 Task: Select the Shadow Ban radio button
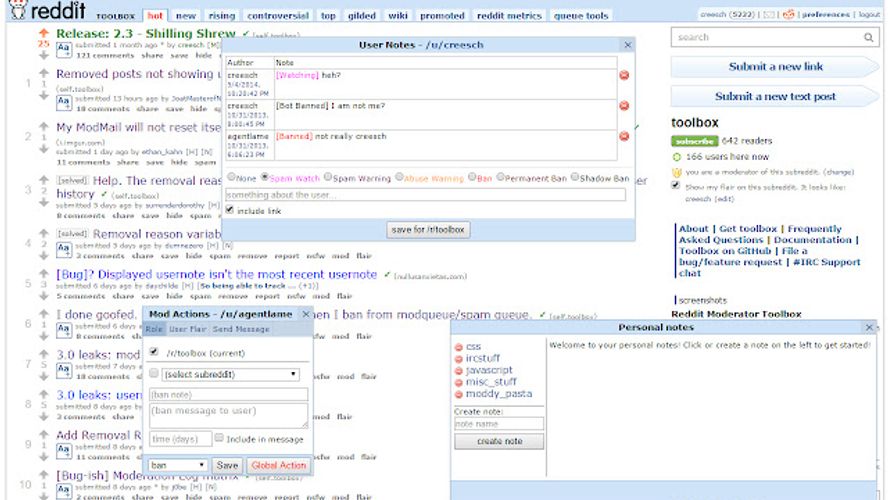[575, 177]
